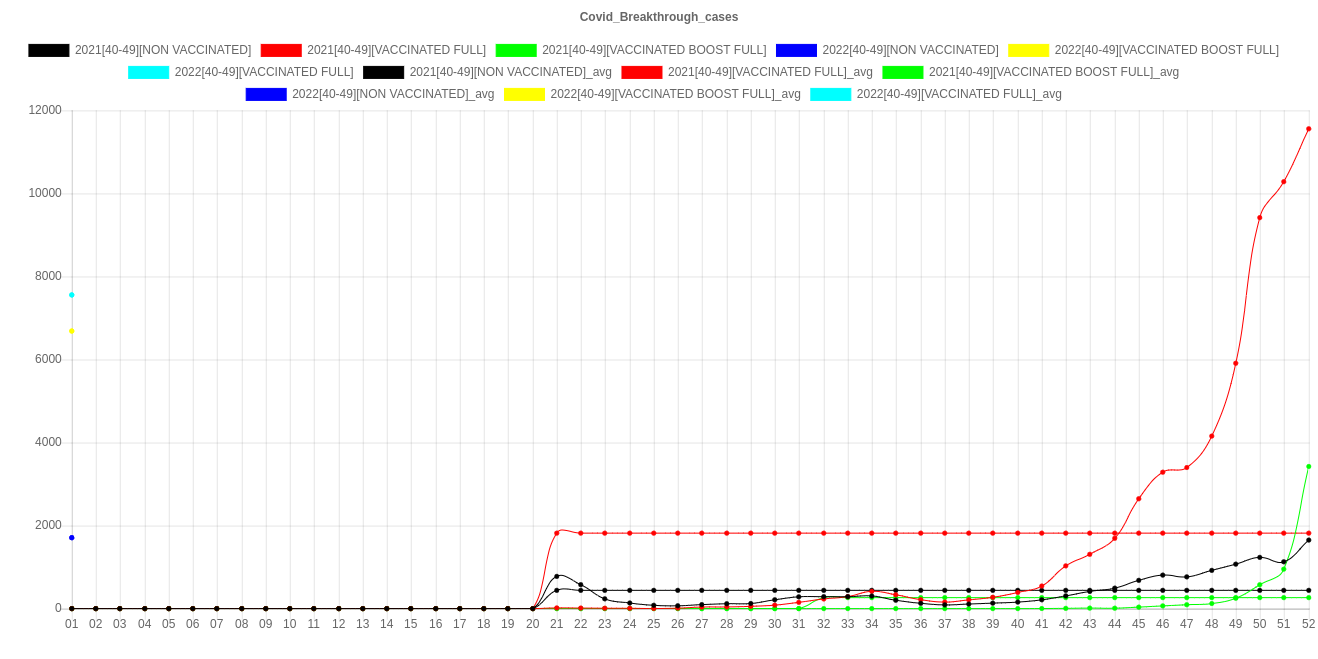Screen dimensions: 1318x659
Task: Click the red data point at week 52 peak
Action: (x=1308, y=129)
